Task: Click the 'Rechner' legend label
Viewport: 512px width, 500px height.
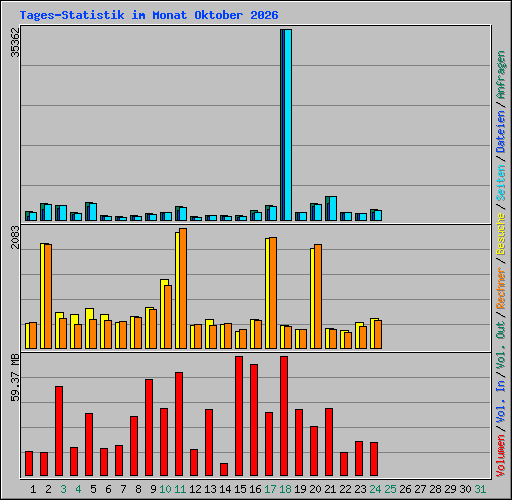Action: pyautogui.click(x=501, y=288)
